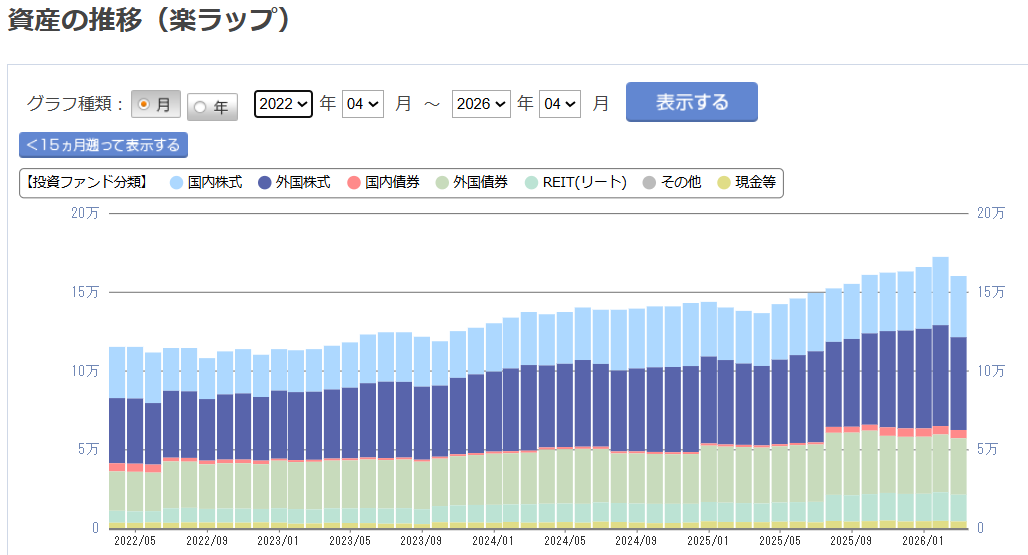Click the 2026/01 x-axis label
1028x555 pixels.
(x=922, y=542)
